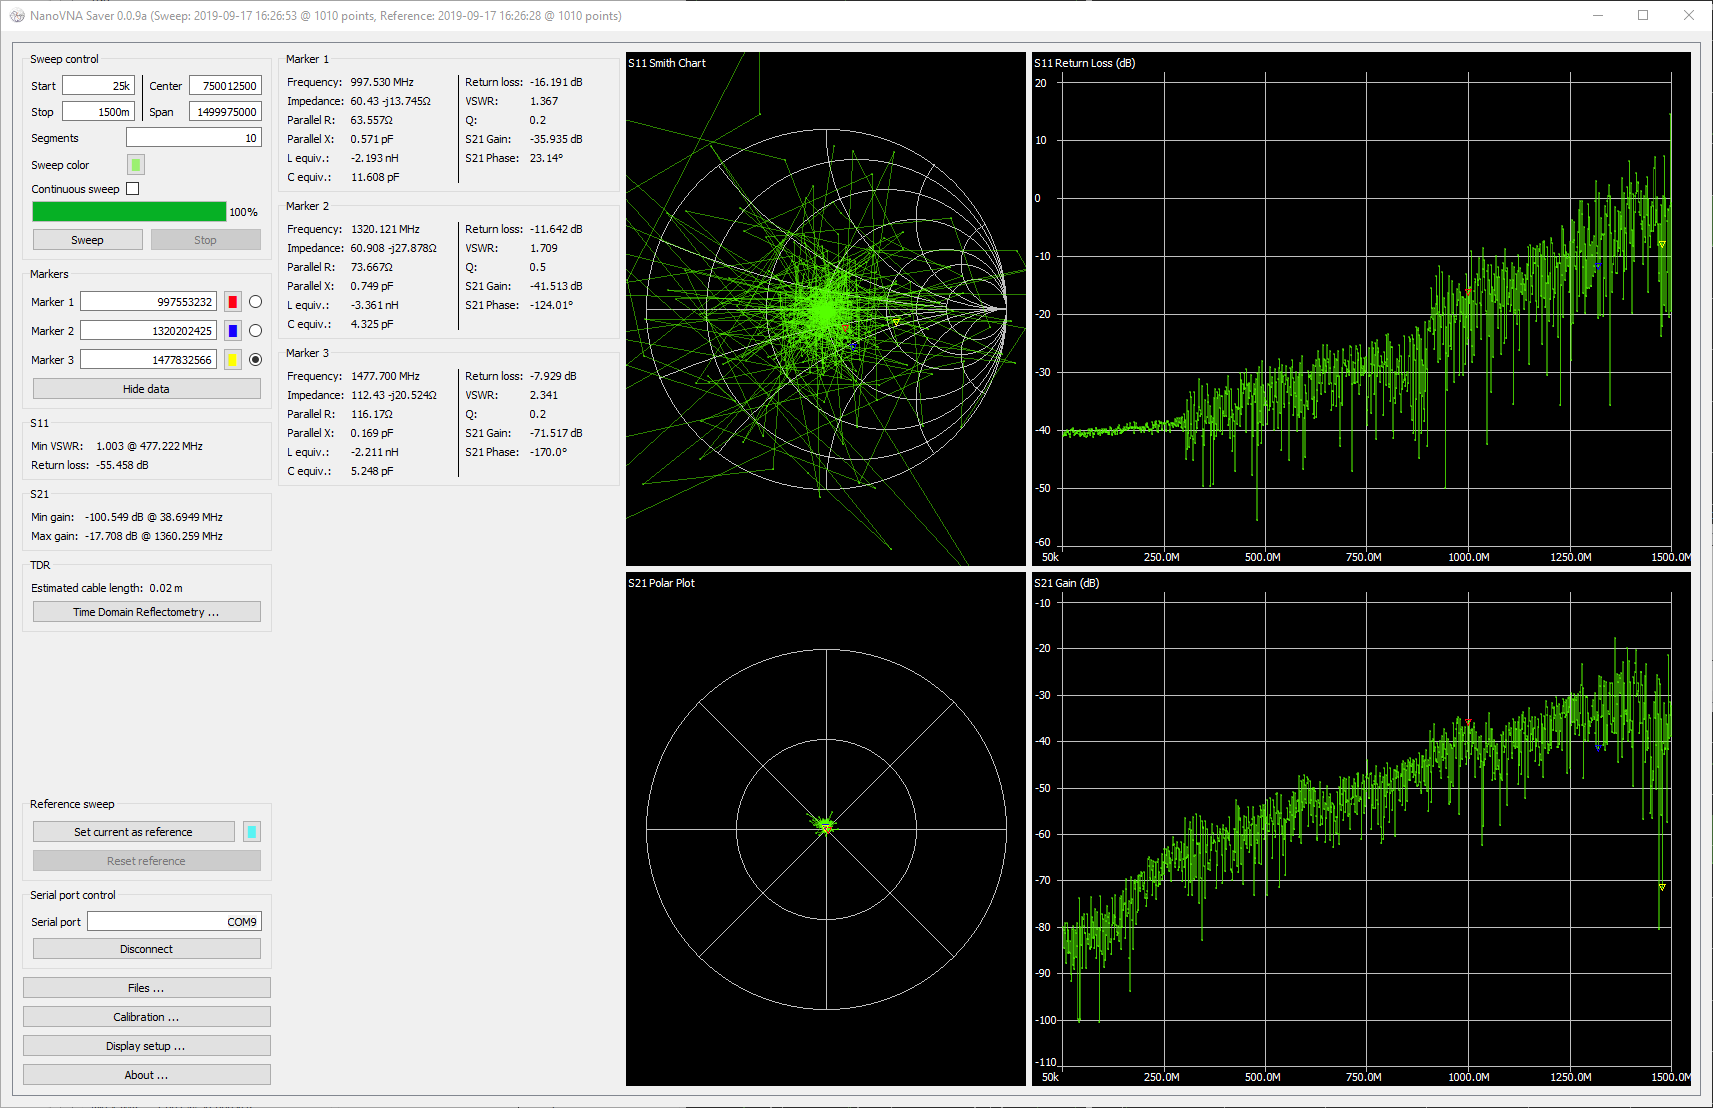The width and height of the screenshot is (1713, 1108).
Task: Show the About dialog
Action: [146, 1075]
